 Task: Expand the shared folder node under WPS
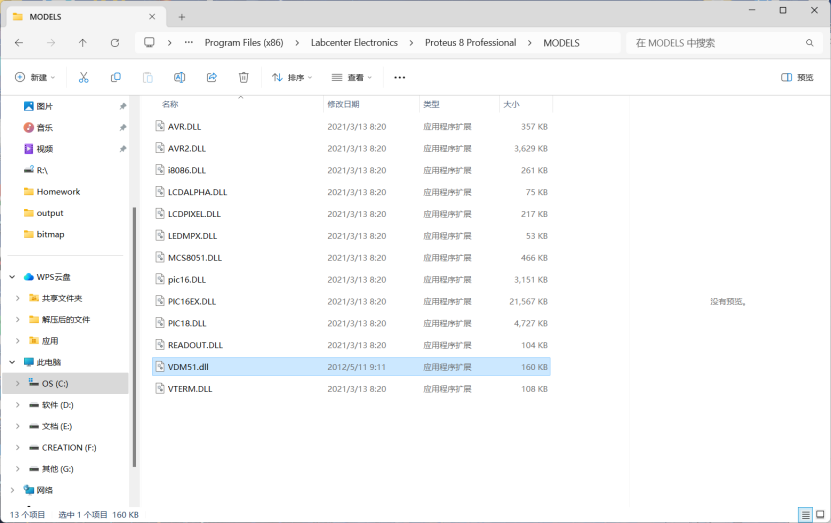pos(17,298)
